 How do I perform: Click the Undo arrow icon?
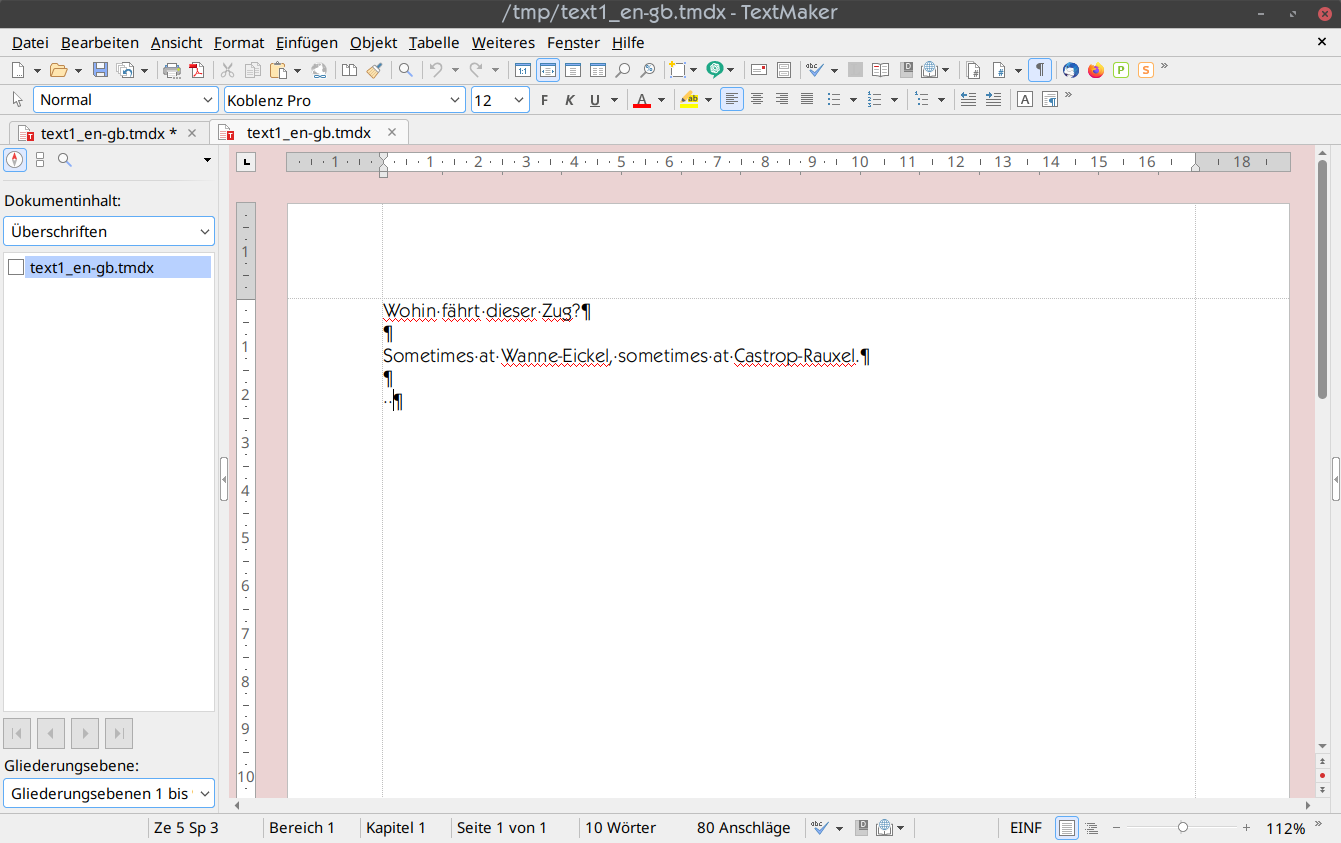[436, 70]
